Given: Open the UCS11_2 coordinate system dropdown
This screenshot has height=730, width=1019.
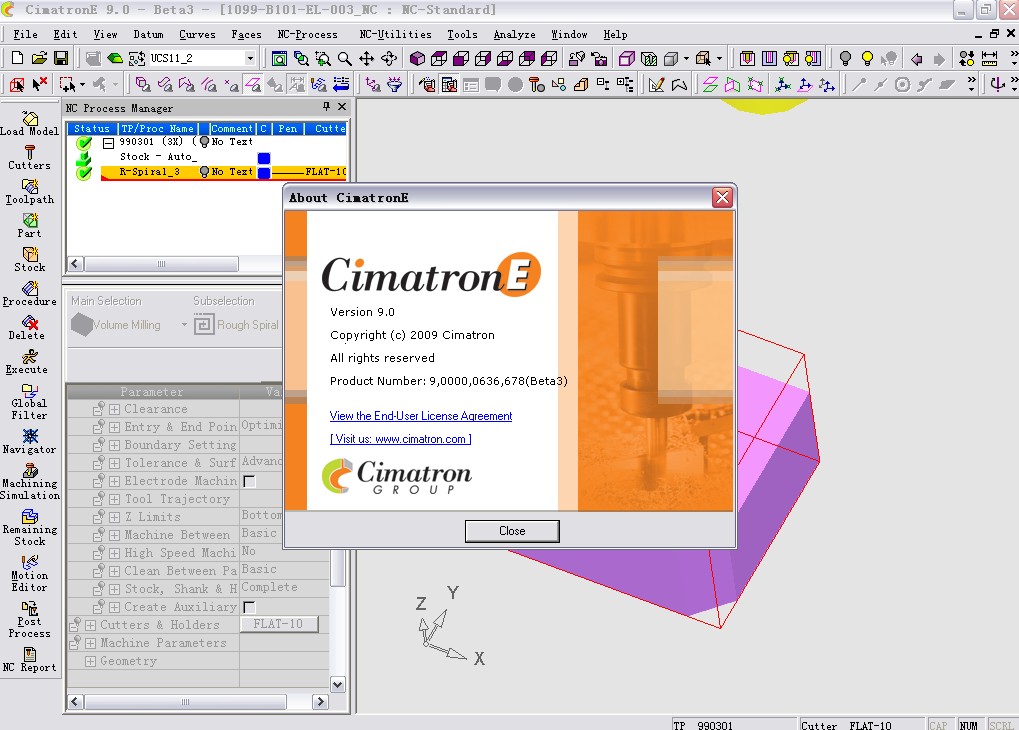Looking at the screenshot, I should tap(250, 59).
